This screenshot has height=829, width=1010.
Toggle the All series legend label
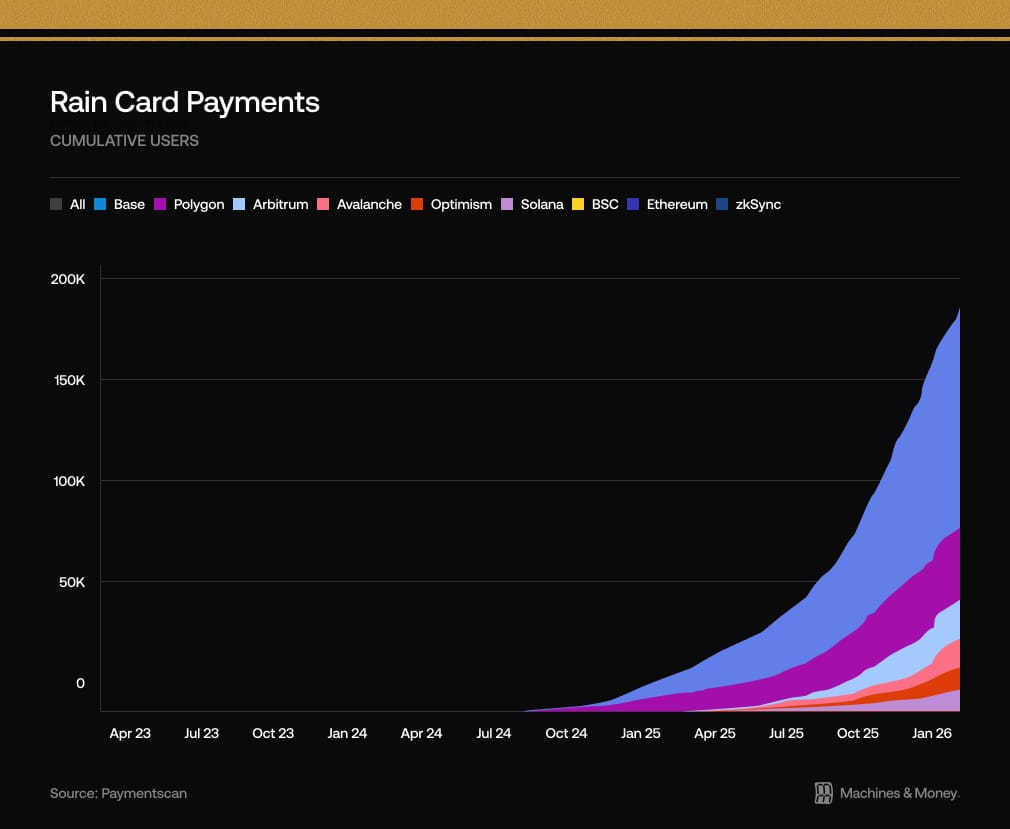[77, 204]
